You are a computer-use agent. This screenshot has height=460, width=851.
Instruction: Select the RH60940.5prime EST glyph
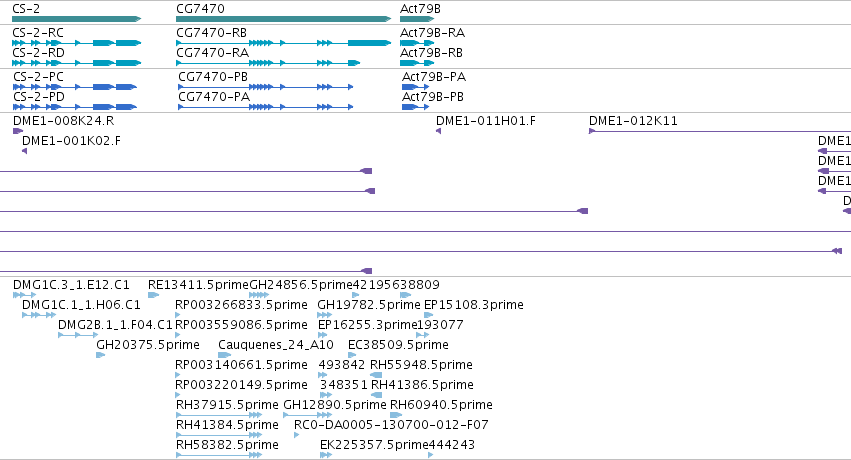[396, 415]
